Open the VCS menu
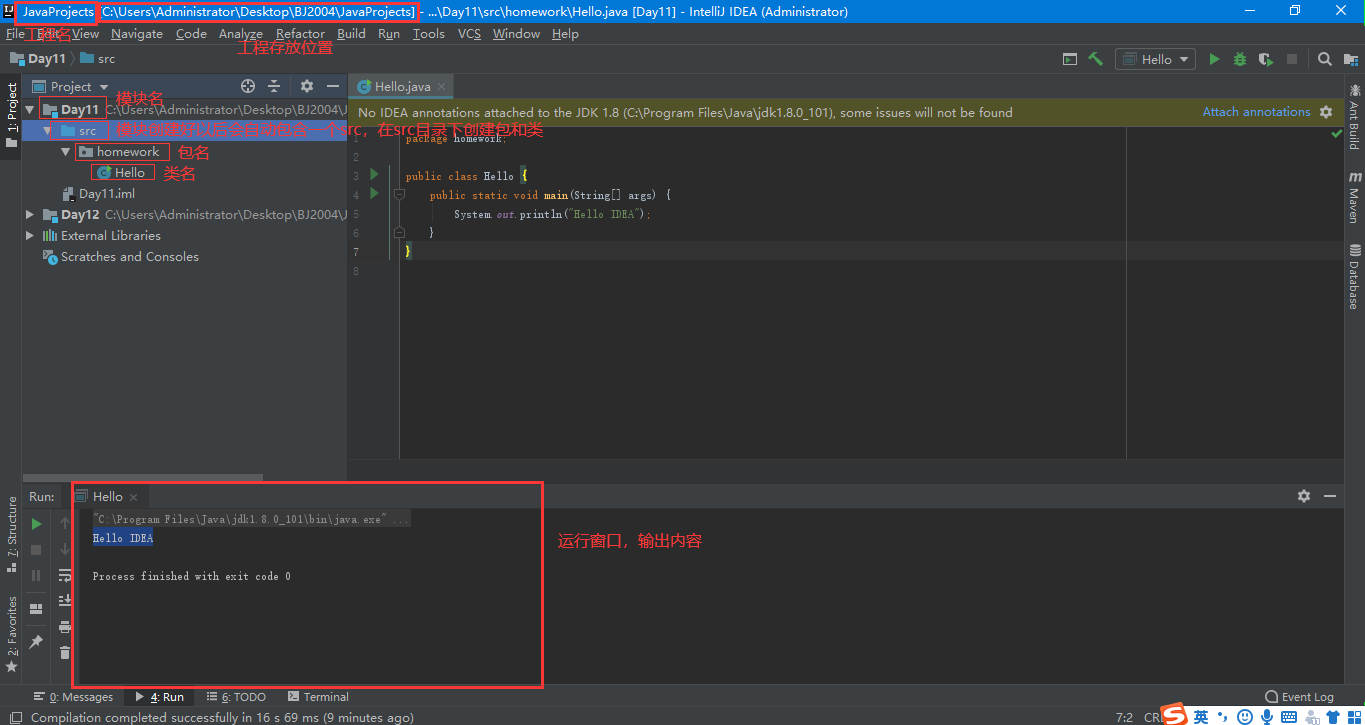 pyautogui.click(x=469, y=33)
